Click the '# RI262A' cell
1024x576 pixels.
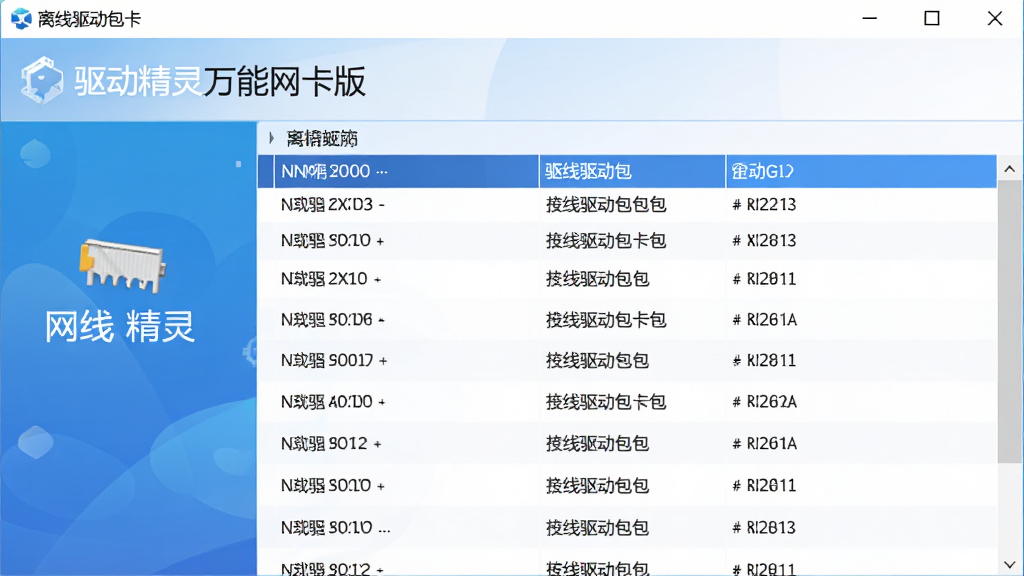click(764, 401)
